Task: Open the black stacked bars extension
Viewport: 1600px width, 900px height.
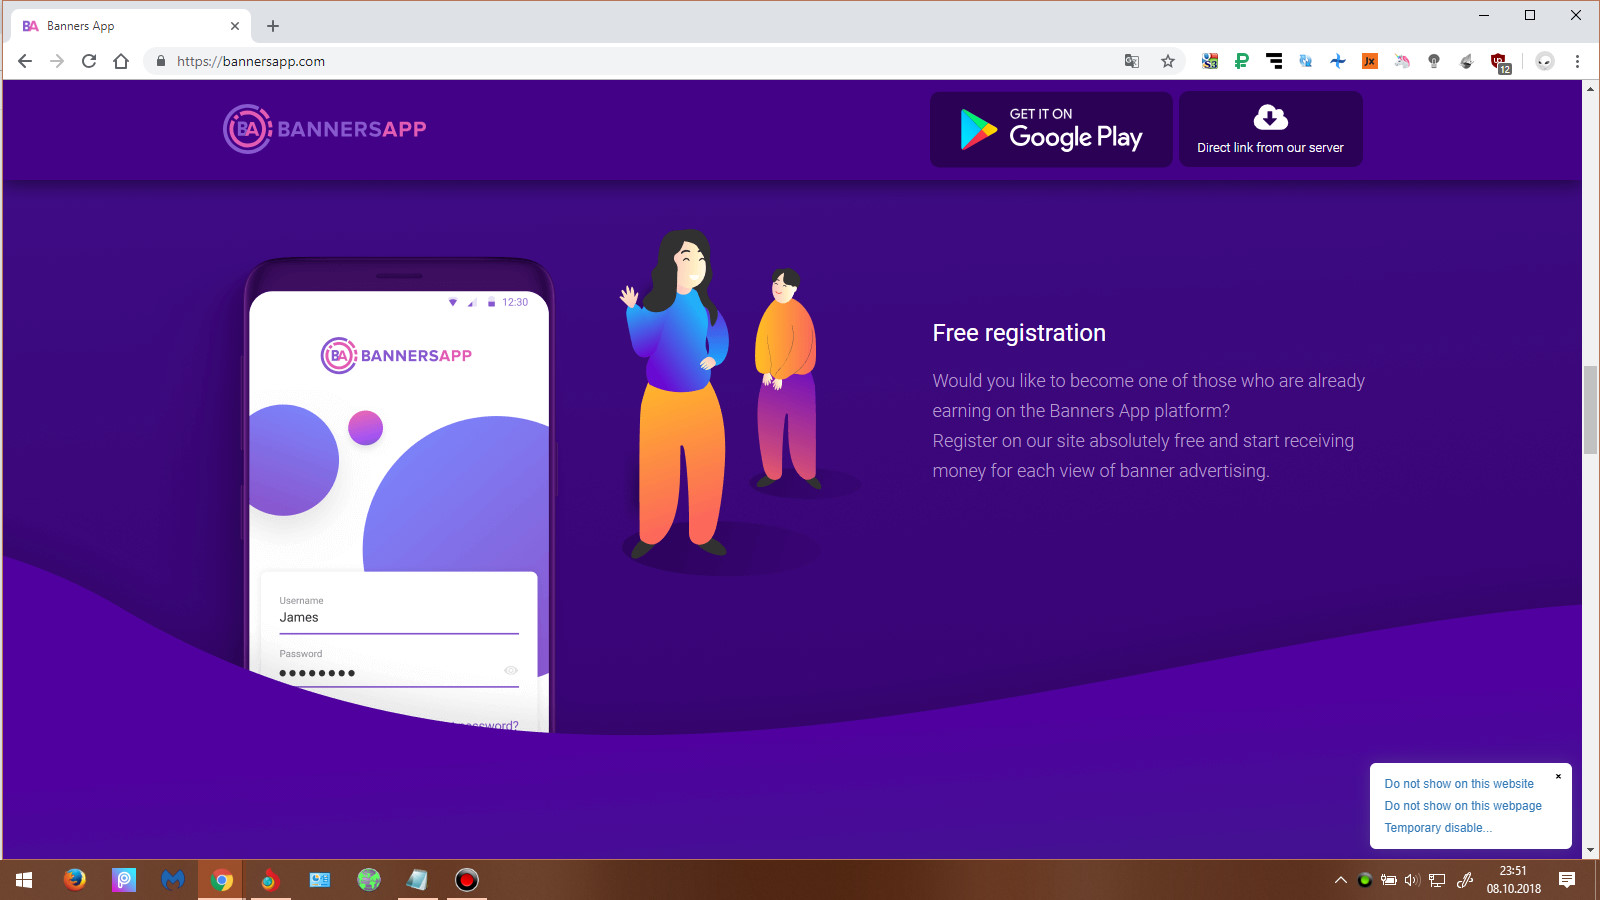Action: (1274, 61)
